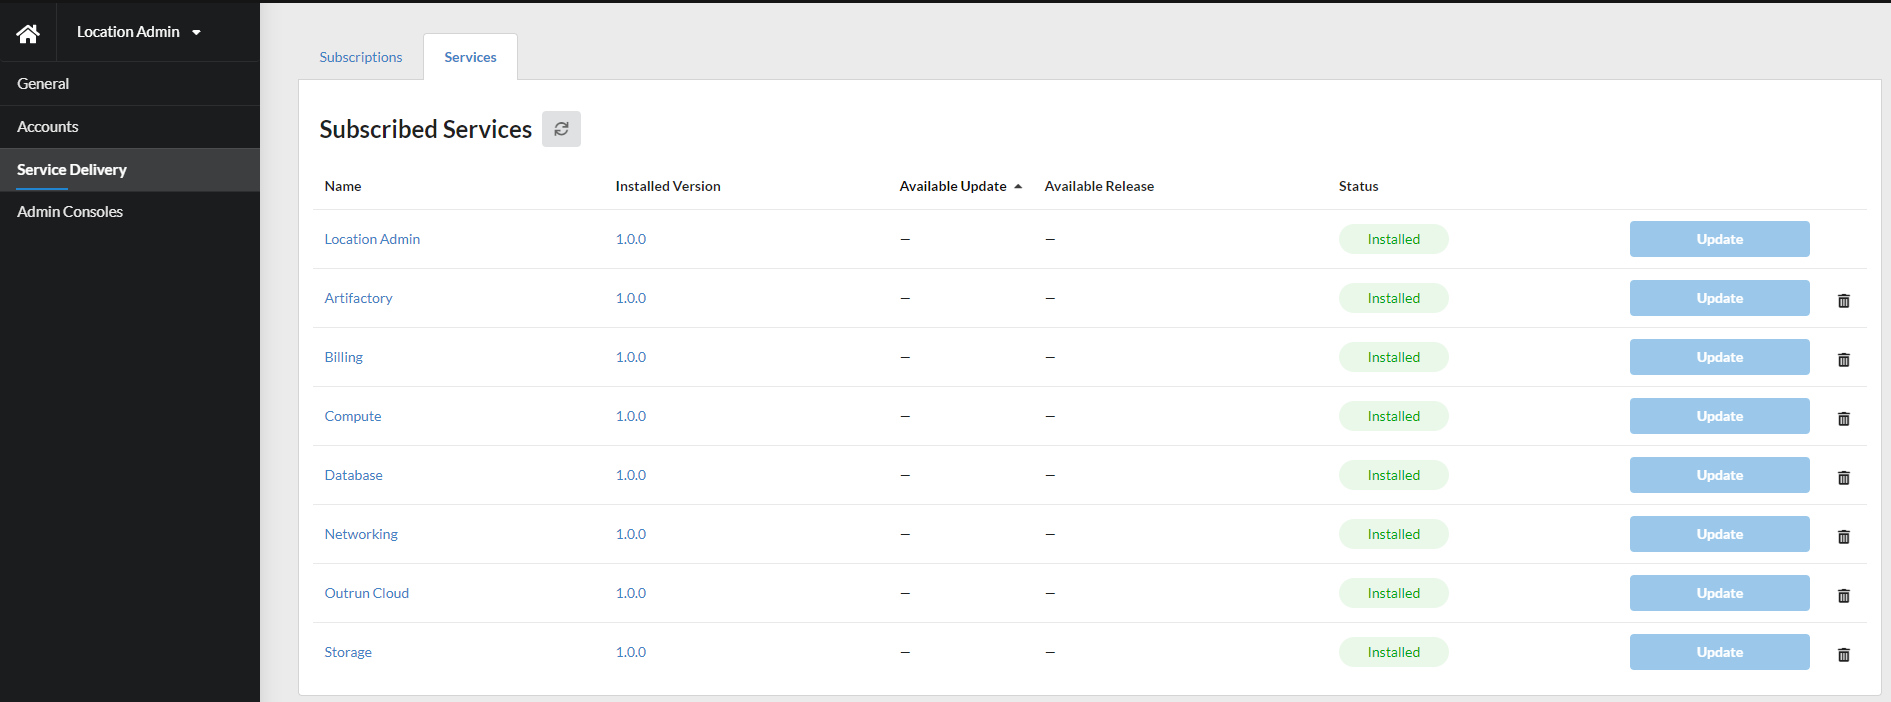Click trash icon for Billing service

(x=1843, y=359)
